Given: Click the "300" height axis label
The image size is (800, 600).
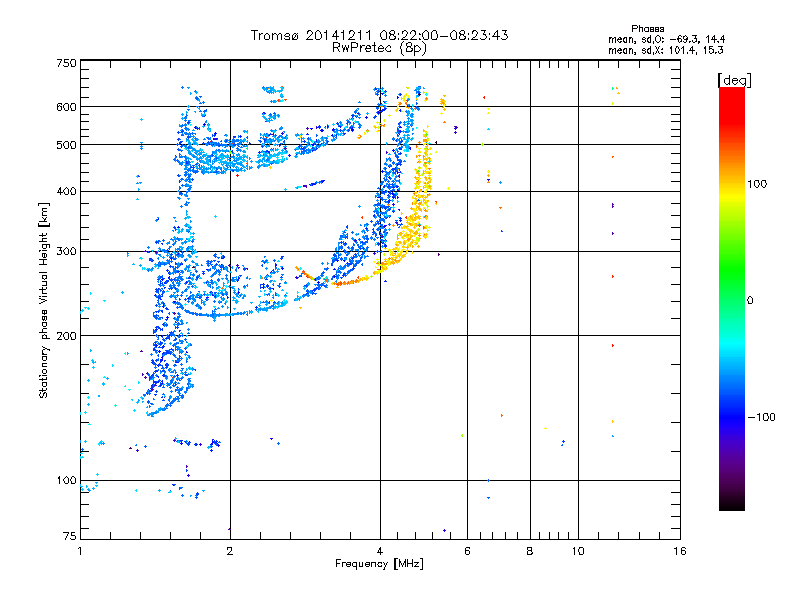Looking at the screenshot, I should 66,252.
